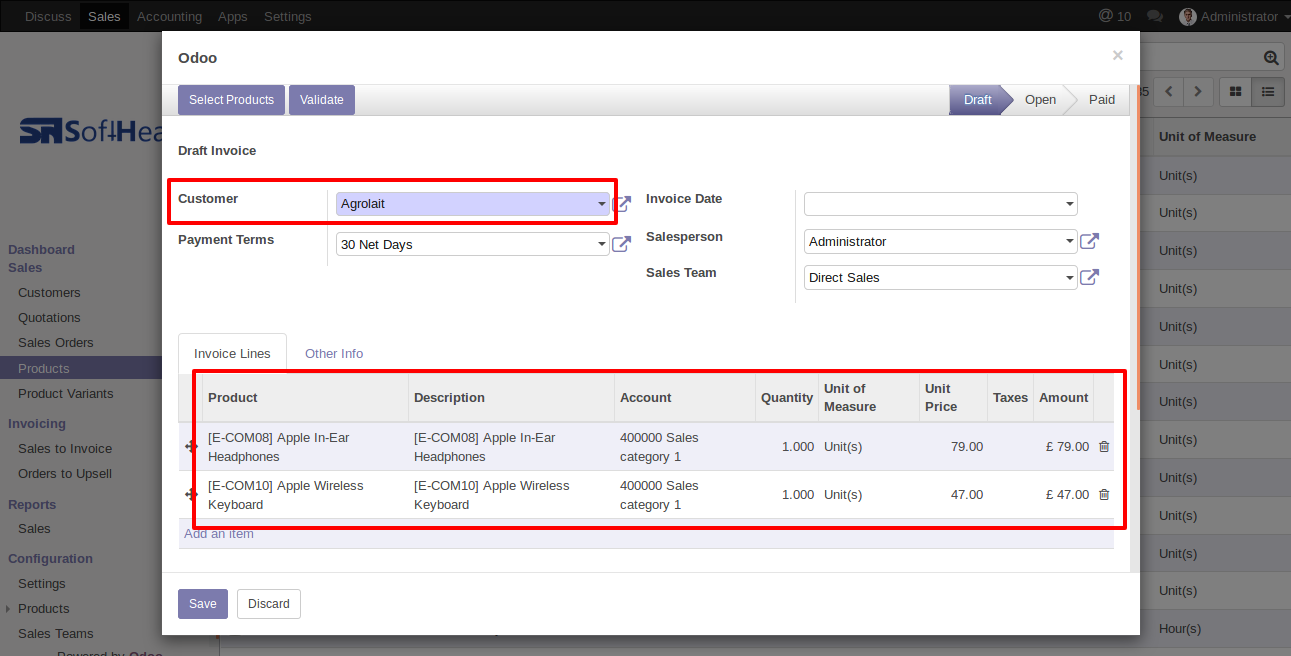Viewport: 1291px width, 656px height.
Task: Open the Discuss menu
Action: [48, 16]
